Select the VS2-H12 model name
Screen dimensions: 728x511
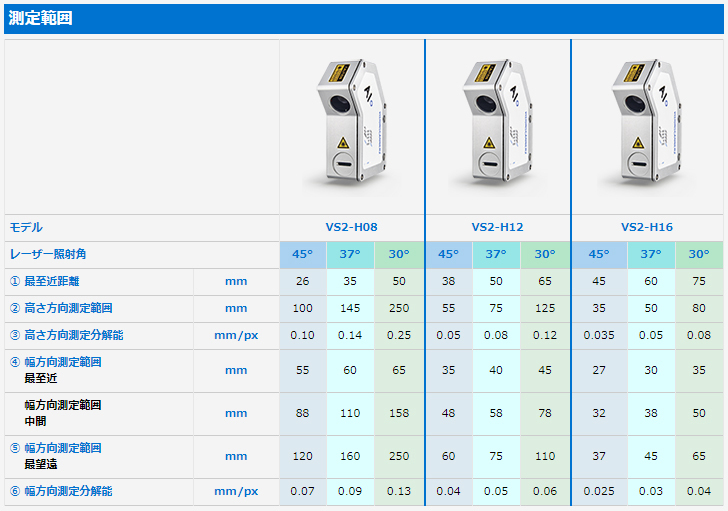tap(497, 227)
